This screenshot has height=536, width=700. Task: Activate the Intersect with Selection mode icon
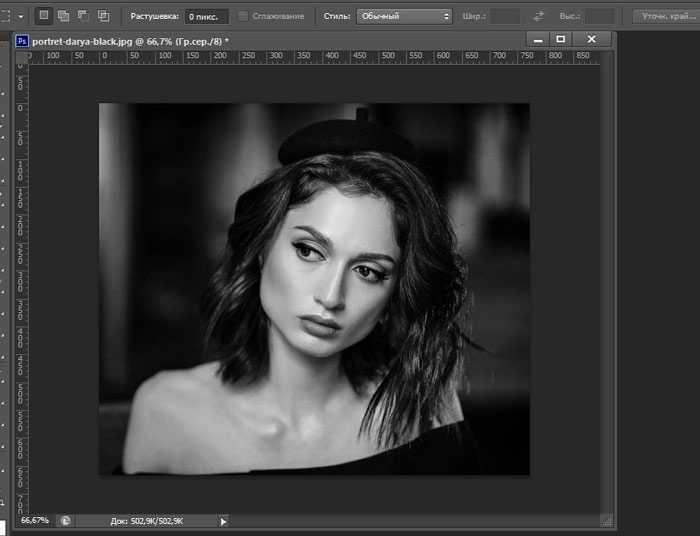point(104,16)
